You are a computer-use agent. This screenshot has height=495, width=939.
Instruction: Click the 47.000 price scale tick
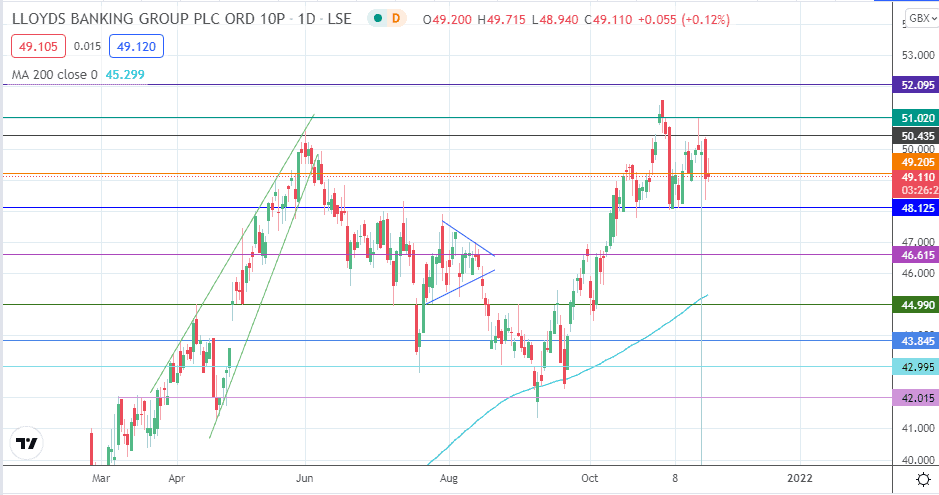pos(917,242)
